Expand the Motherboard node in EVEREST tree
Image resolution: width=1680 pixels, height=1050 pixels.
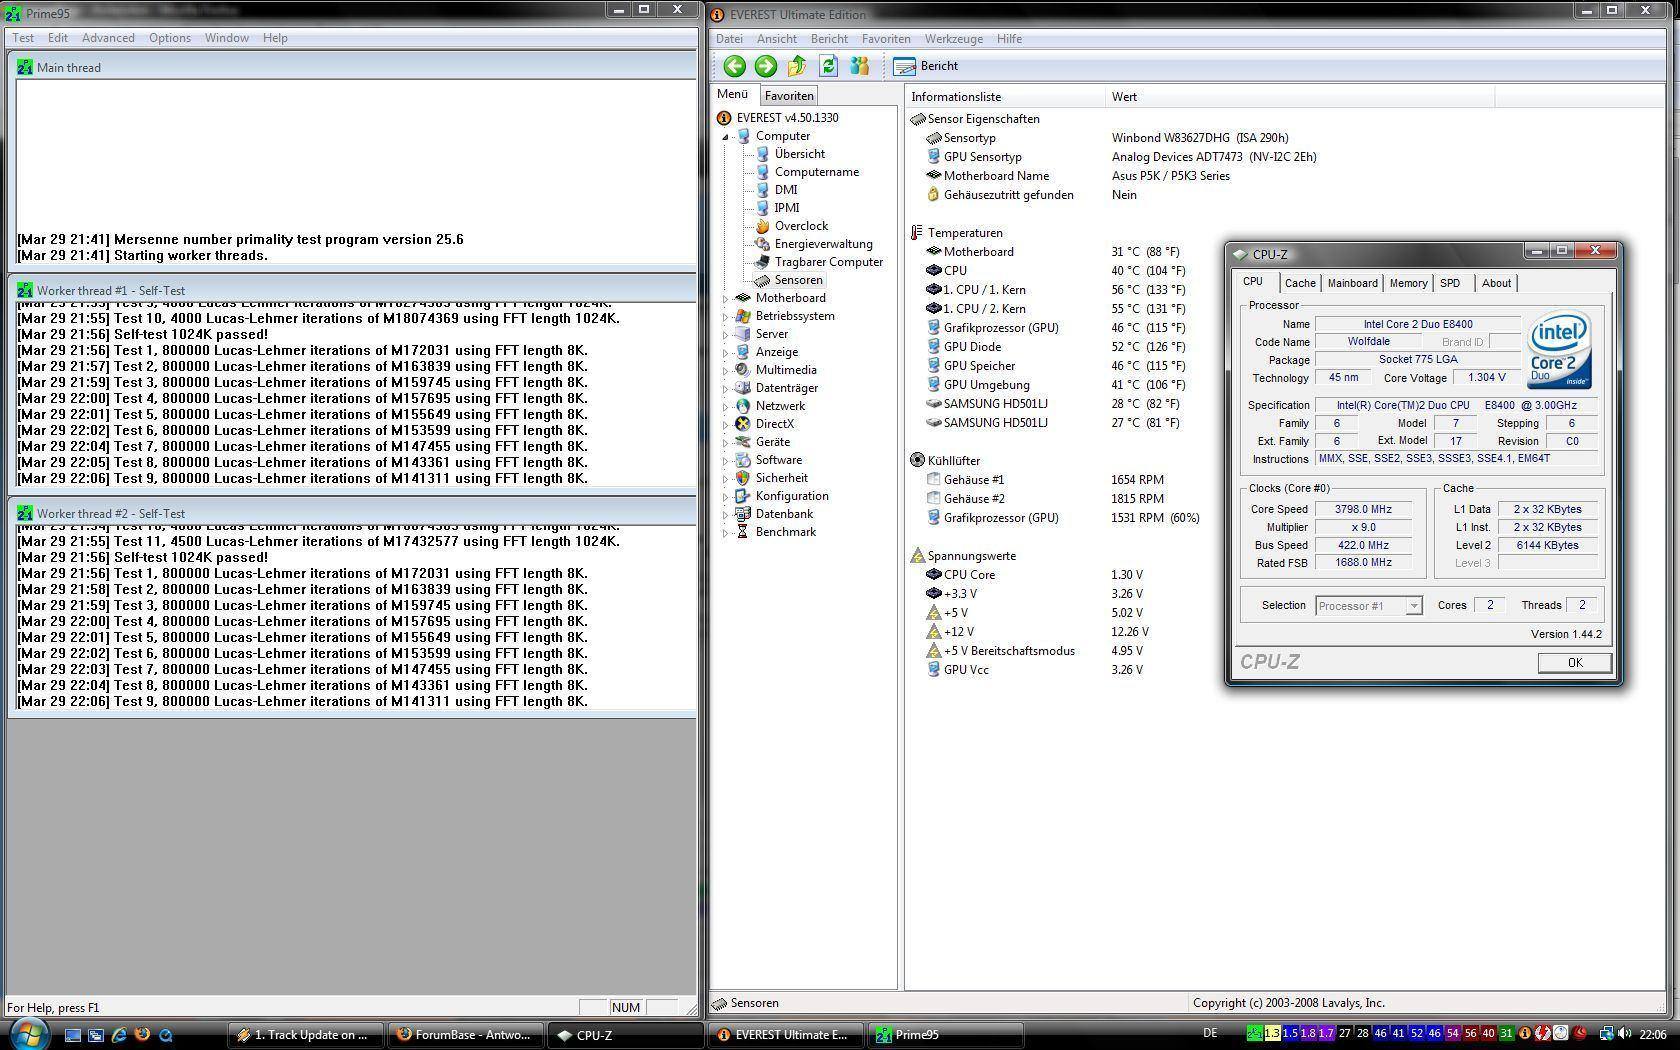click(x=725, y=298)
